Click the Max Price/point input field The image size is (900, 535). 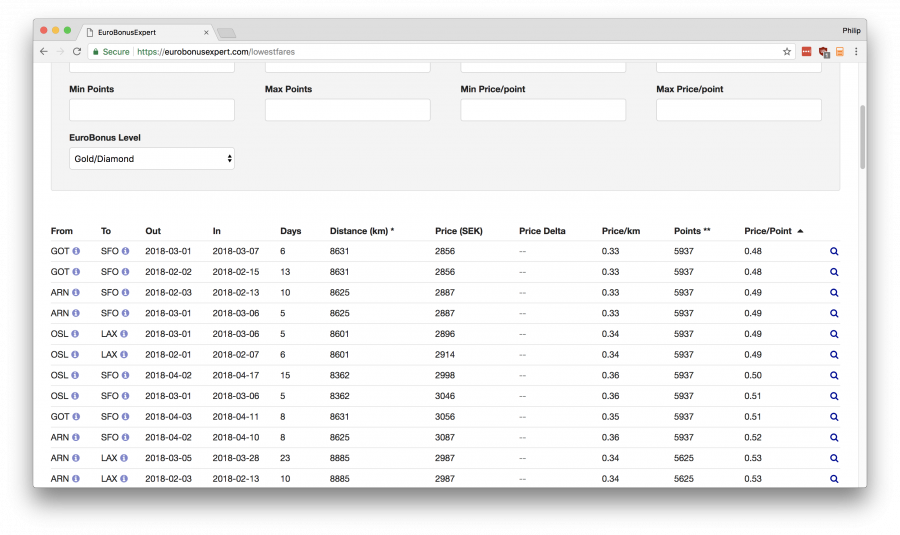pyautogui.click(x=738, y=110)
